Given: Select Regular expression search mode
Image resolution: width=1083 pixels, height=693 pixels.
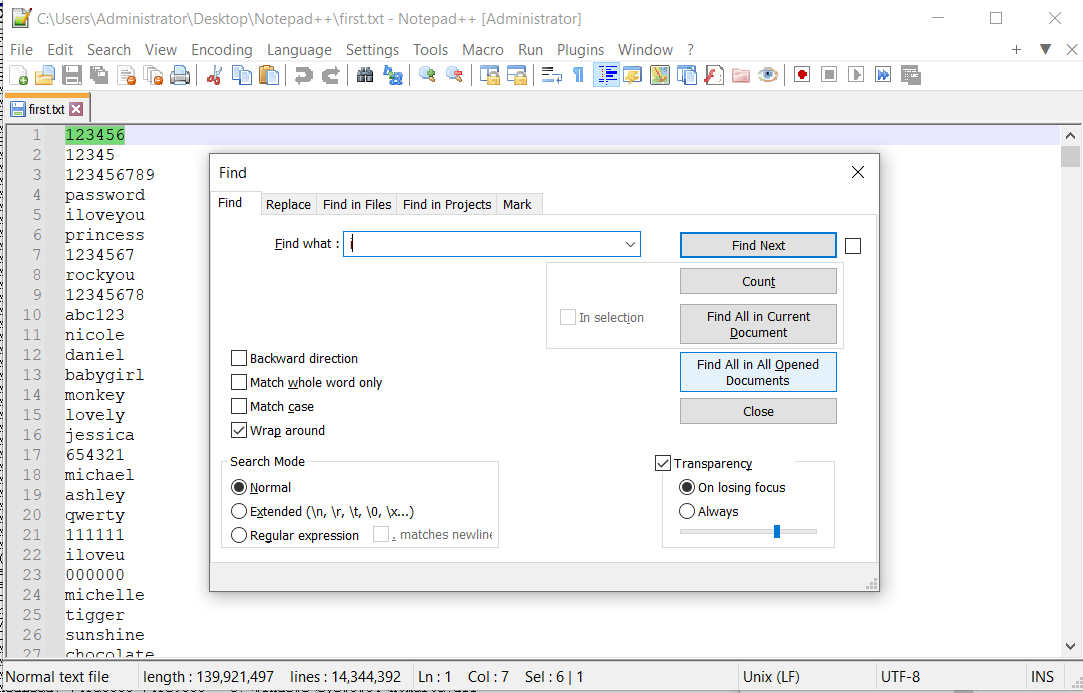Looking at the screenshot, I should (x=239, y=536).
